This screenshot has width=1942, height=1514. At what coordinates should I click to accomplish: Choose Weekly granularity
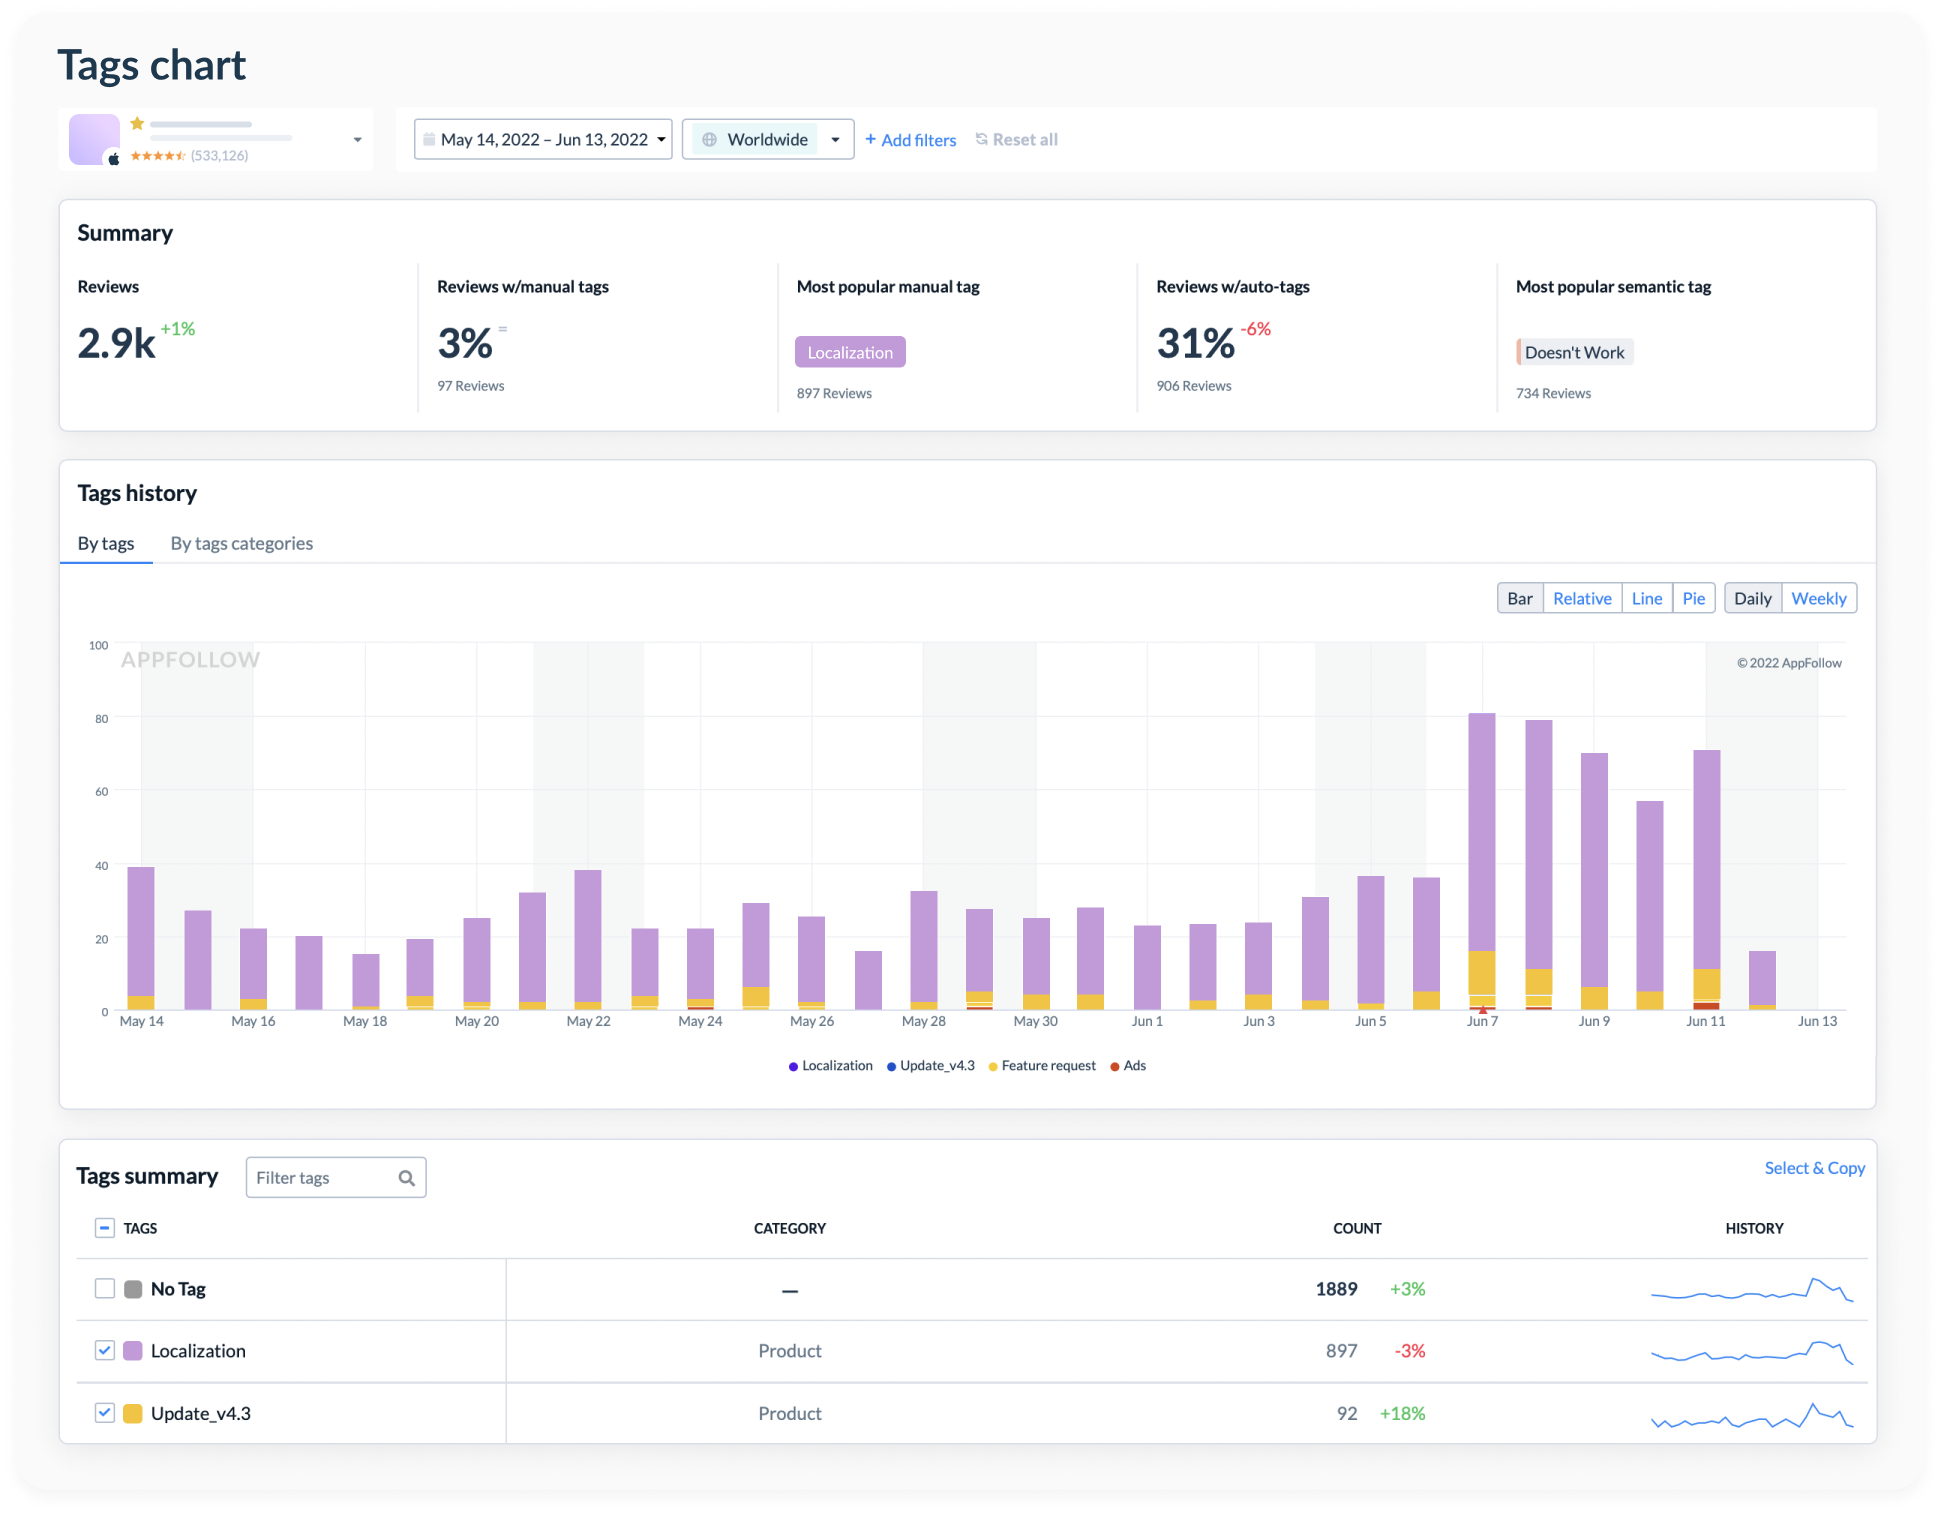click(1818, 598)
